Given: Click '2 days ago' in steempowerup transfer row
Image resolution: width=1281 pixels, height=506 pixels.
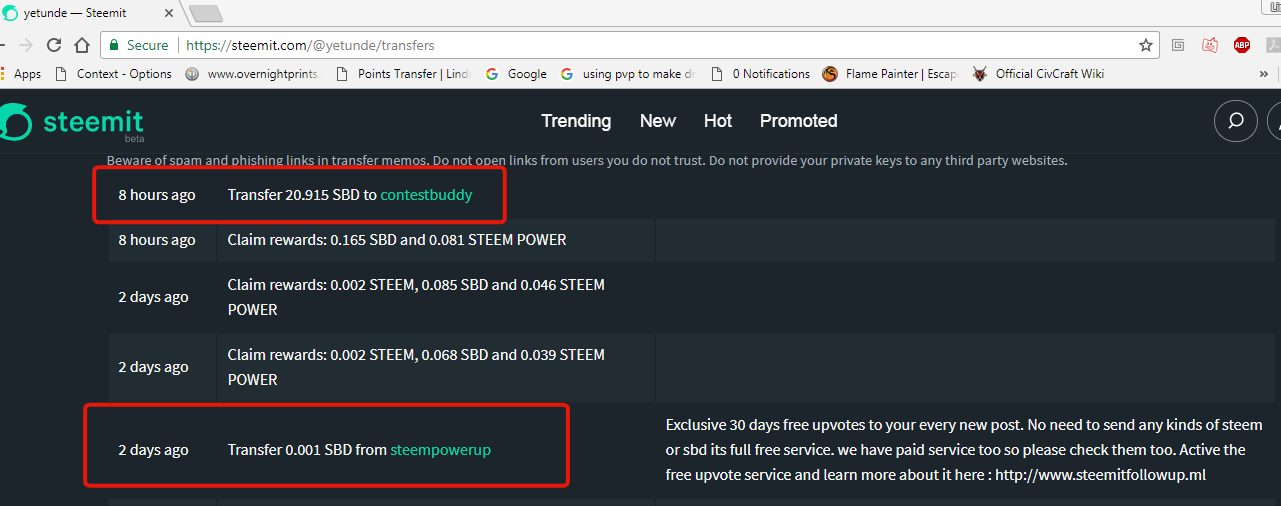Looking at the screenshot, I should [x=153, y=450].
